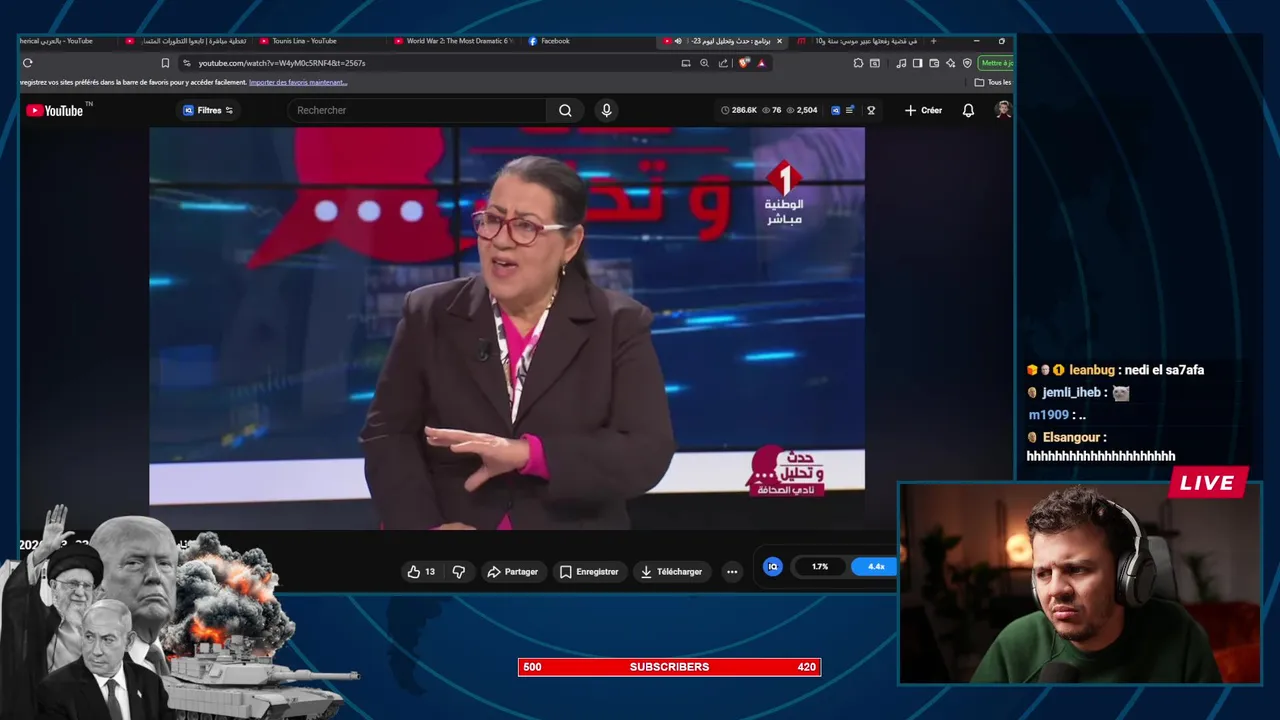Click the 2,504 views stat
Image resolution: width=1280 pixels, height=720 pixels.
pyautogui.click(x=802, y=110)
